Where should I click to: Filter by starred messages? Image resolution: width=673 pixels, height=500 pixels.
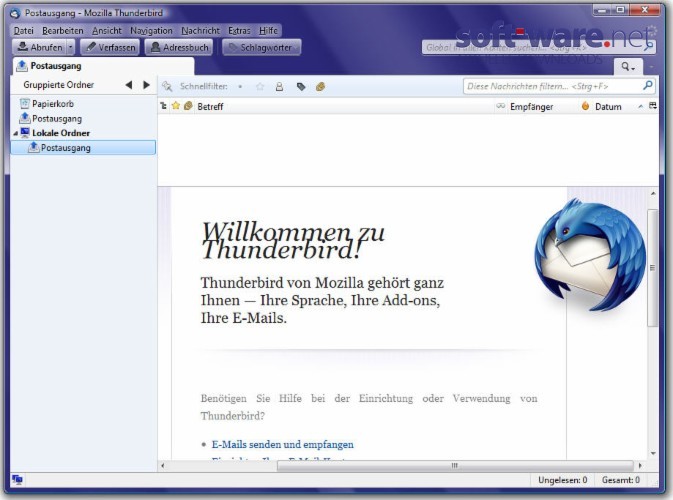click(260, 87)
